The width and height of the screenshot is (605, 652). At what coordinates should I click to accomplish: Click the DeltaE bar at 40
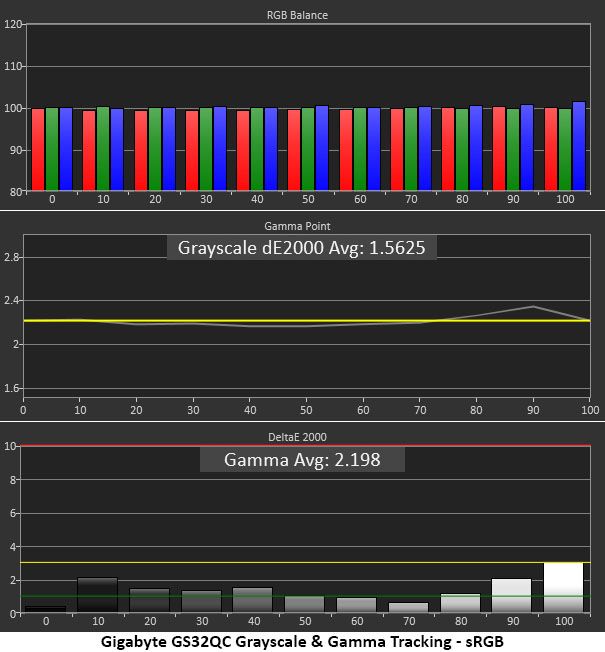(252, 600)
